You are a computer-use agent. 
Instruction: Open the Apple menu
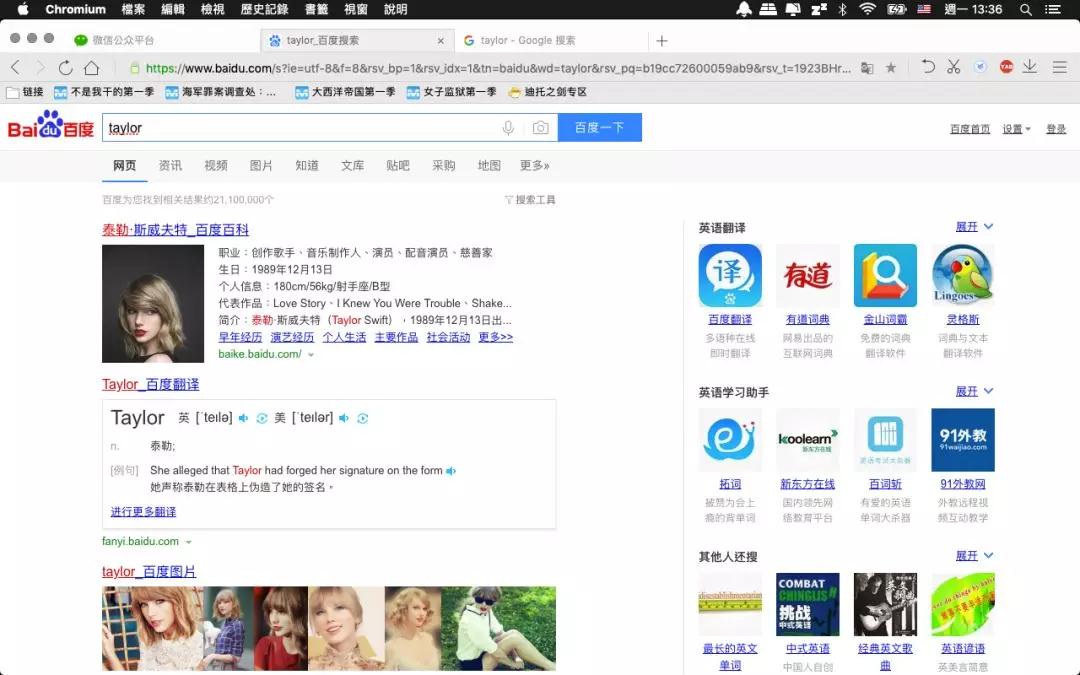tap(23, 9)
